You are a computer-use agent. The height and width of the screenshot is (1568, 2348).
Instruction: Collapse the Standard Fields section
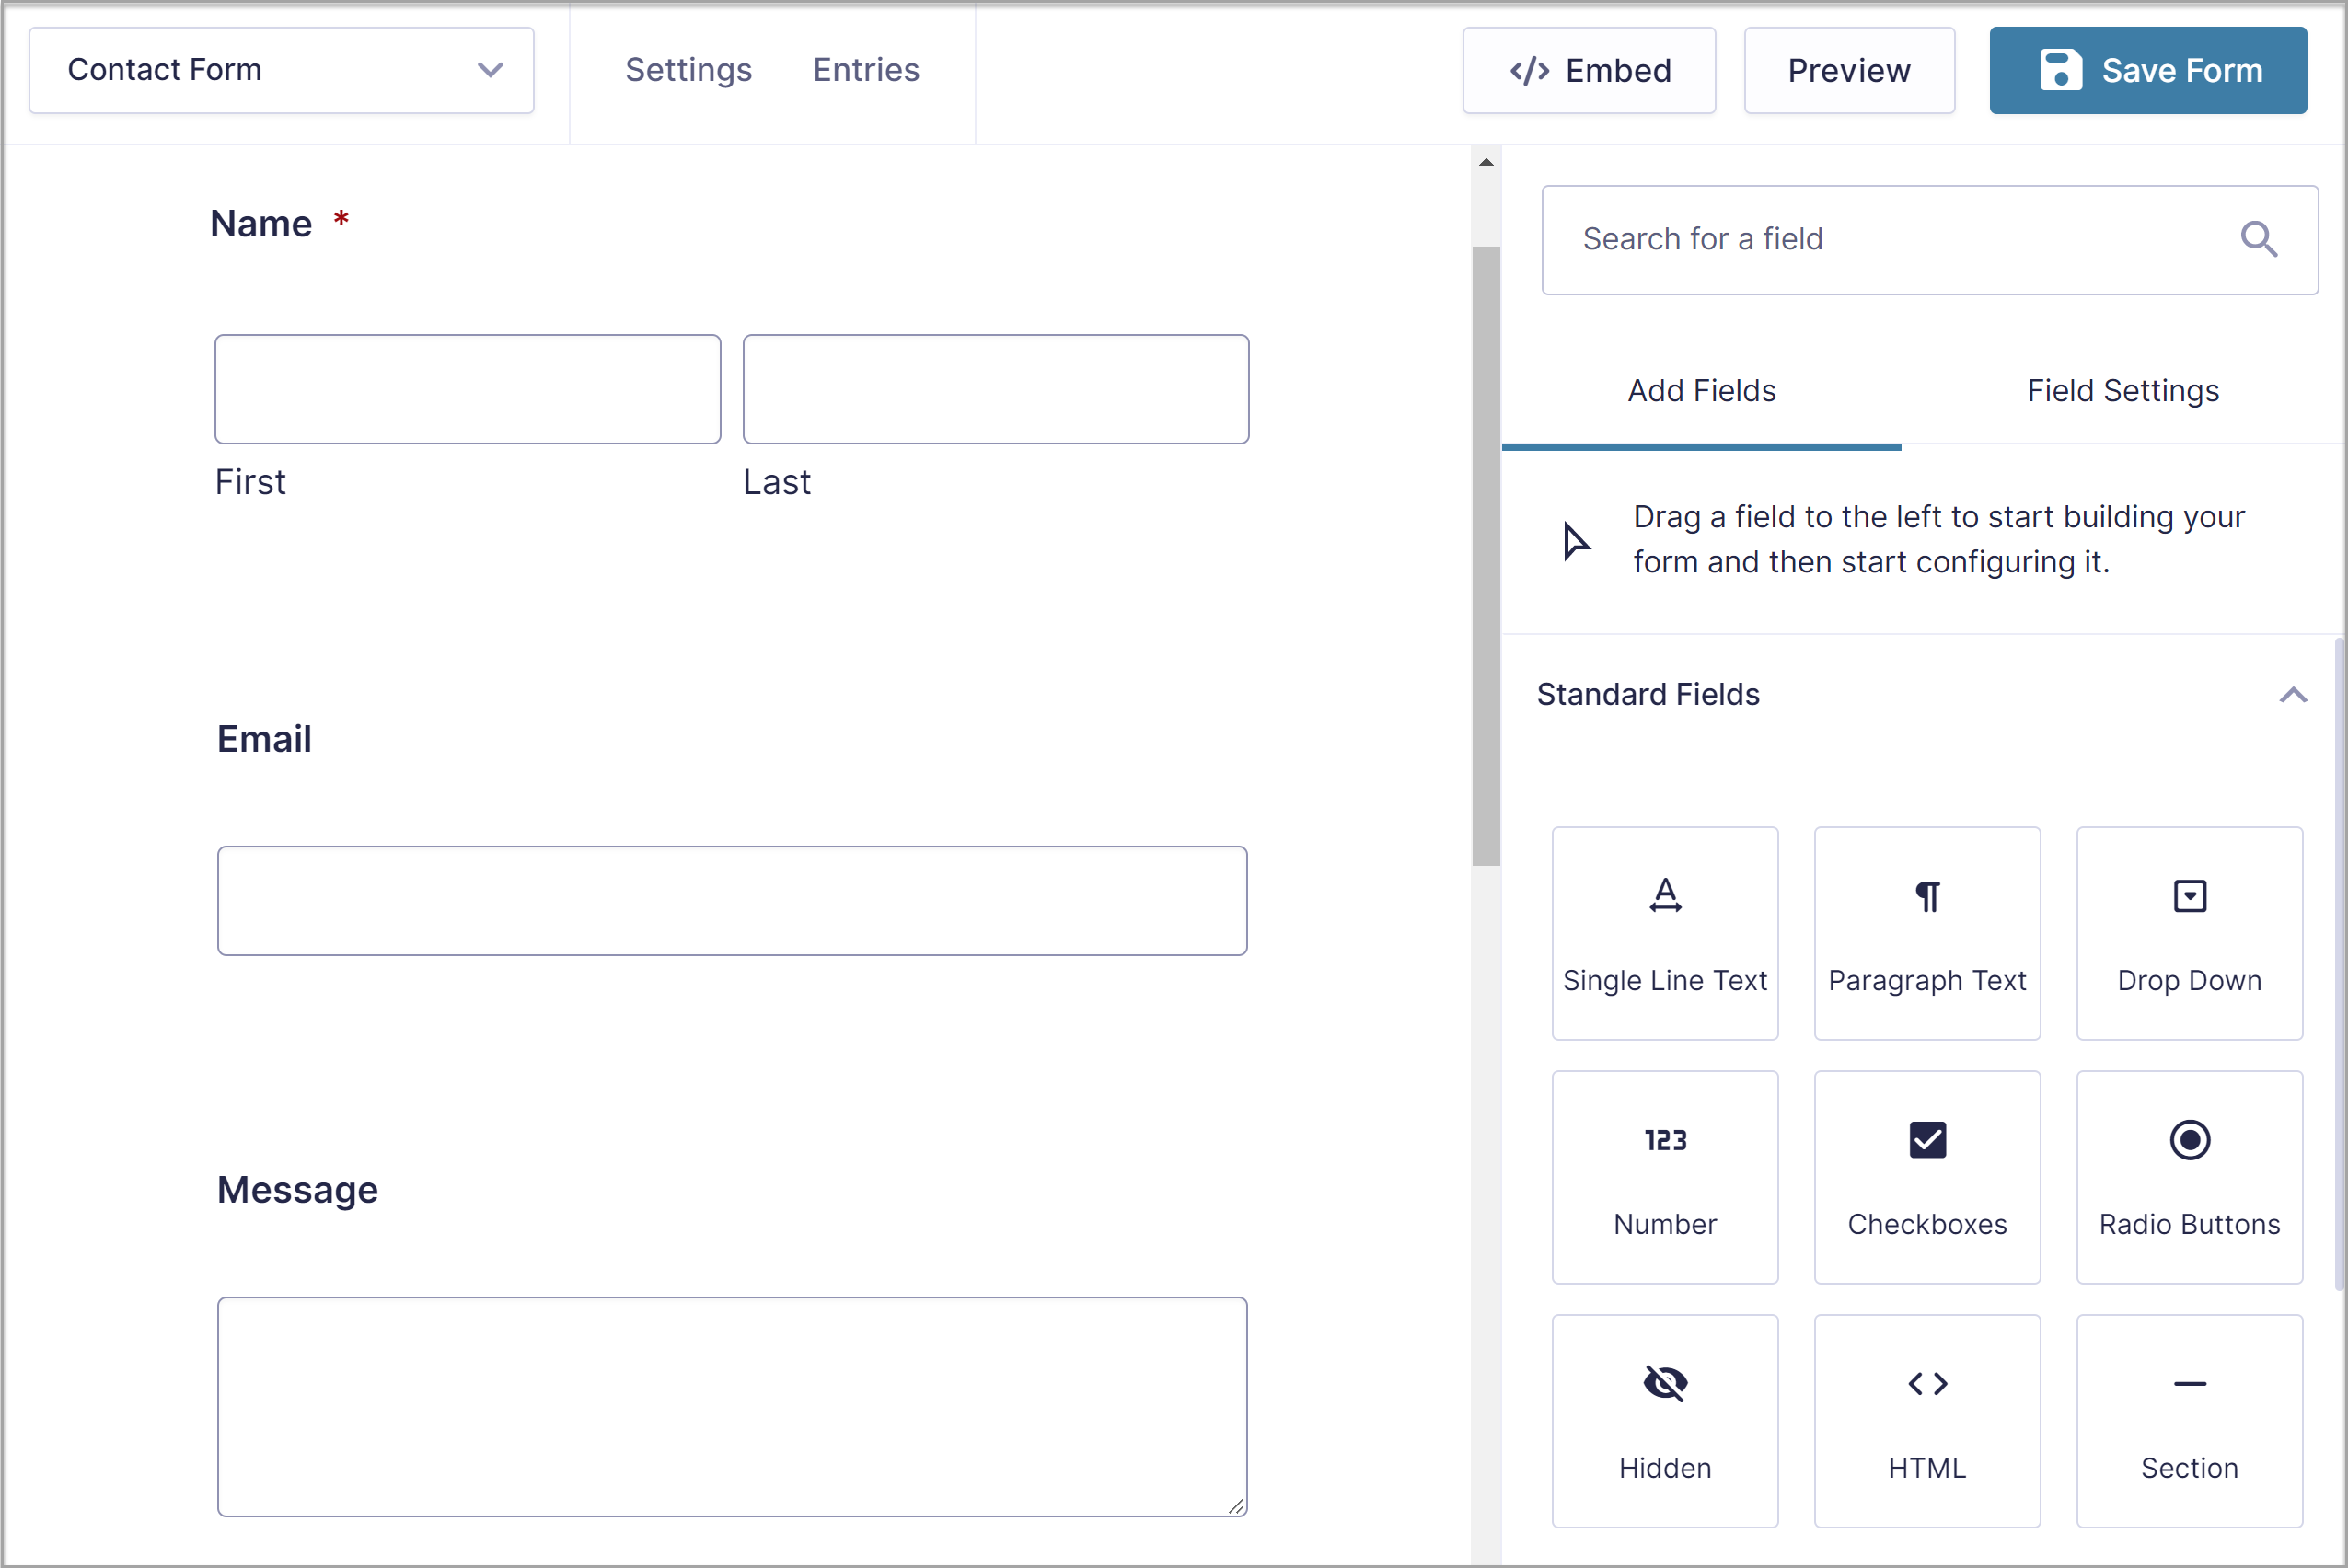point(2293,695)
